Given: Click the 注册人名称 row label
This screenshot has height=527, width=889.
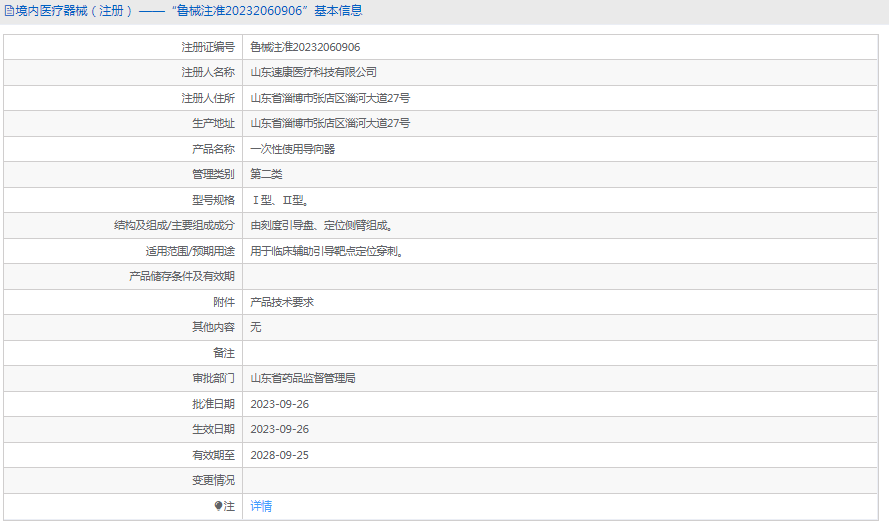Looking at the screenshot, I should [208, 72].
